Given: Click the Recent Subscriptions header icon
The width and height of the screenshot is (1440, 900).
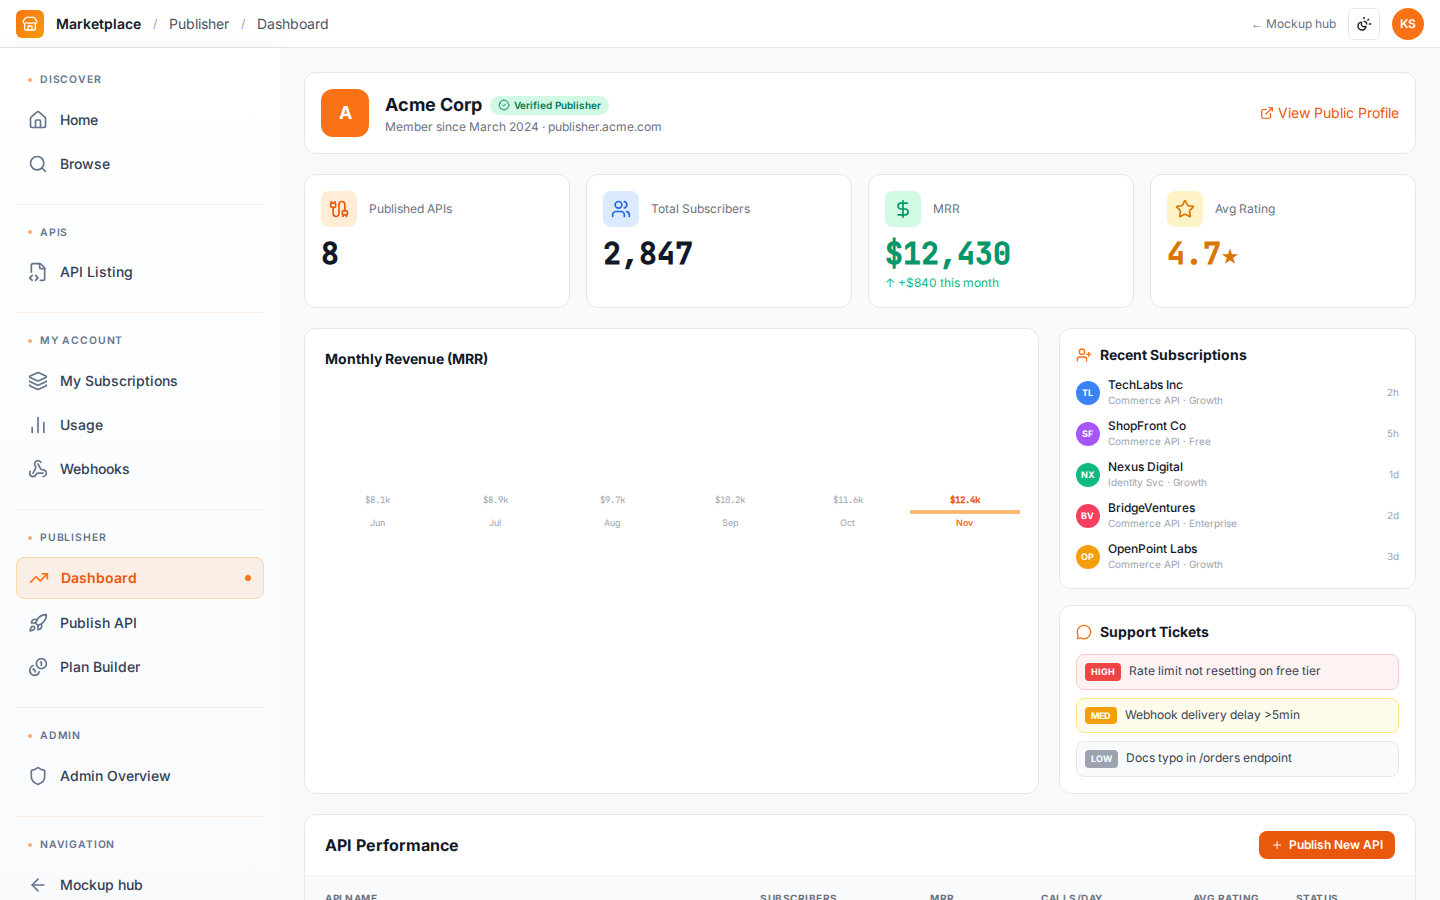Looking at the screenshot, I should (1084, 355).
